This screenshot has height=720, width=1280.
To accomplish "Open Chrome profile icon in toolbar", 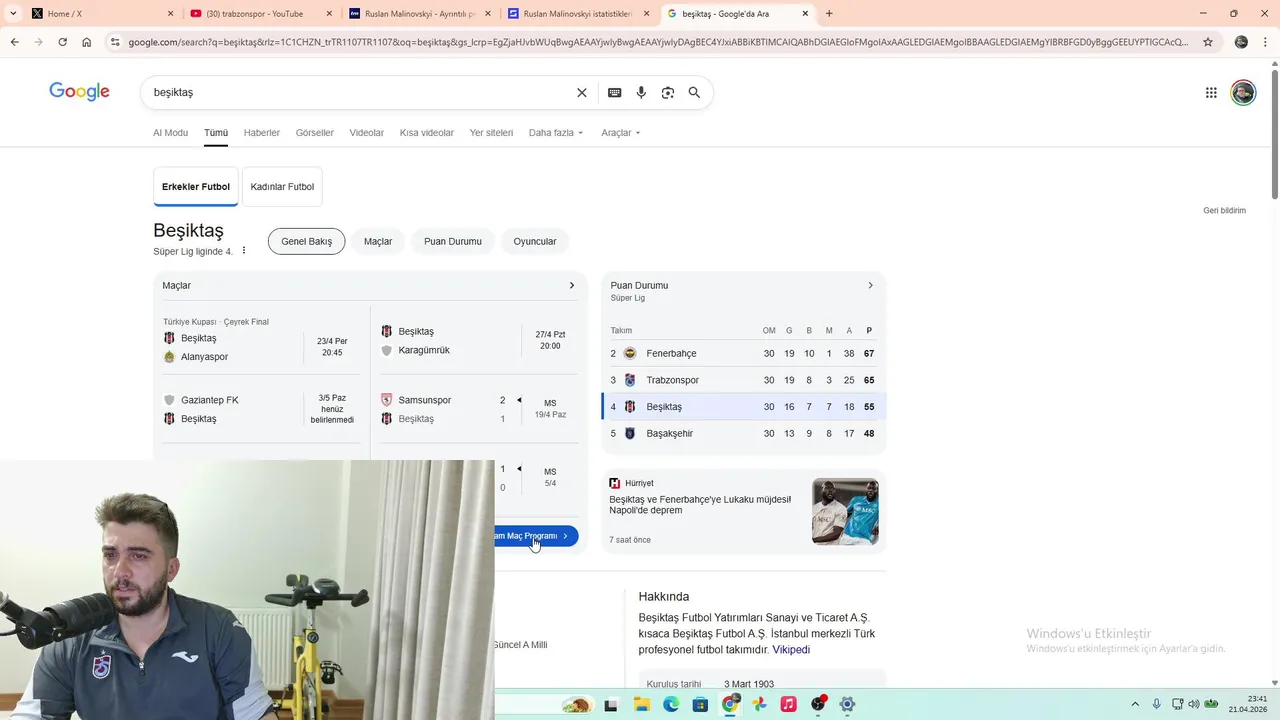I will point(1241,42).
